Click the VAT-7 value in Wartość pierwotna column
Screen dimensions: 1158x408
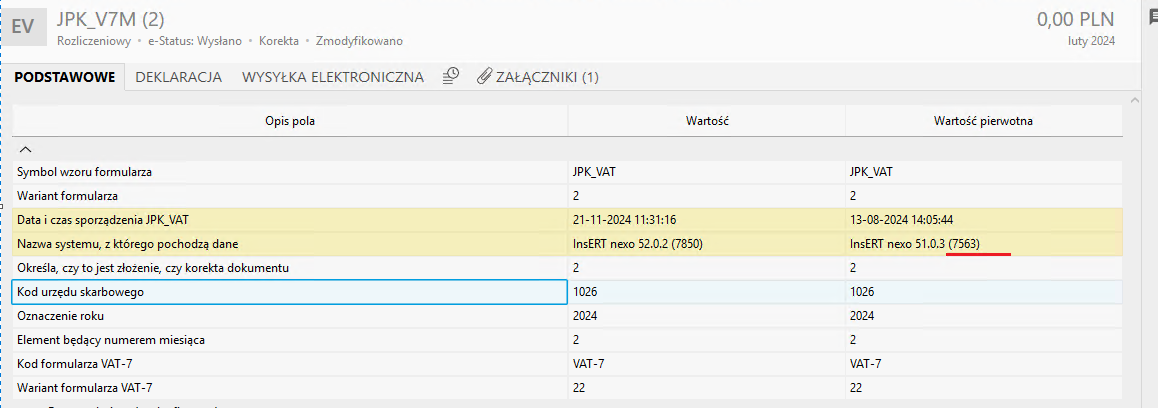pos(866,364)
